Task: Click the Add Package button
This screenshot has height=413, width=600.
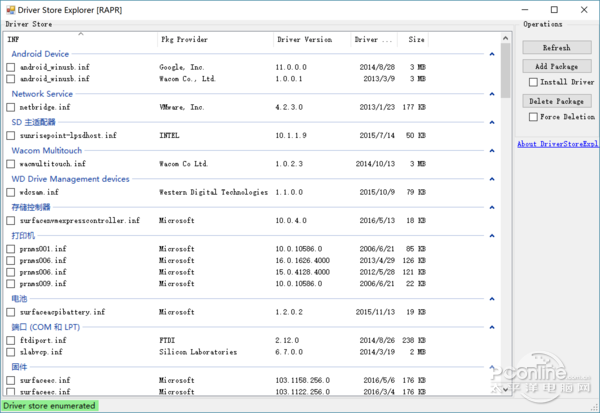Action: coord(557,66)
